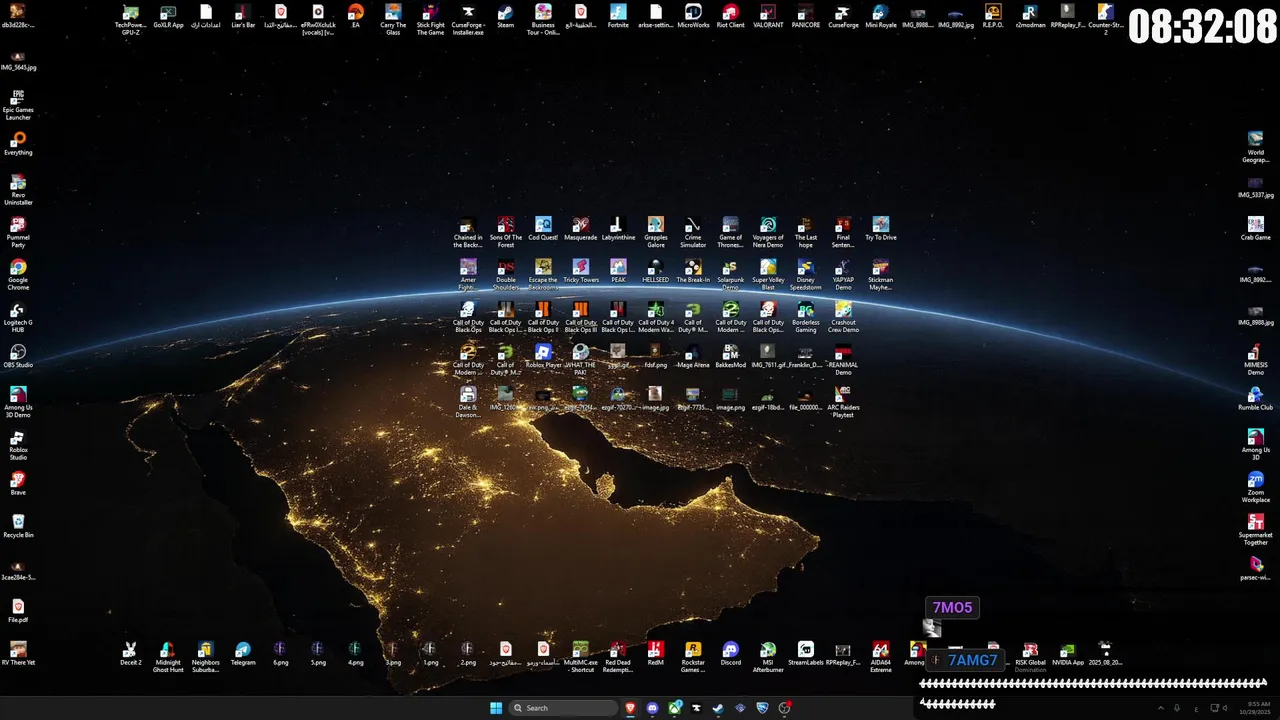The height and width of the screenshot is (720, 1280).
Task: Open Discord from the taskbar
Action: [x=653, y=708]
